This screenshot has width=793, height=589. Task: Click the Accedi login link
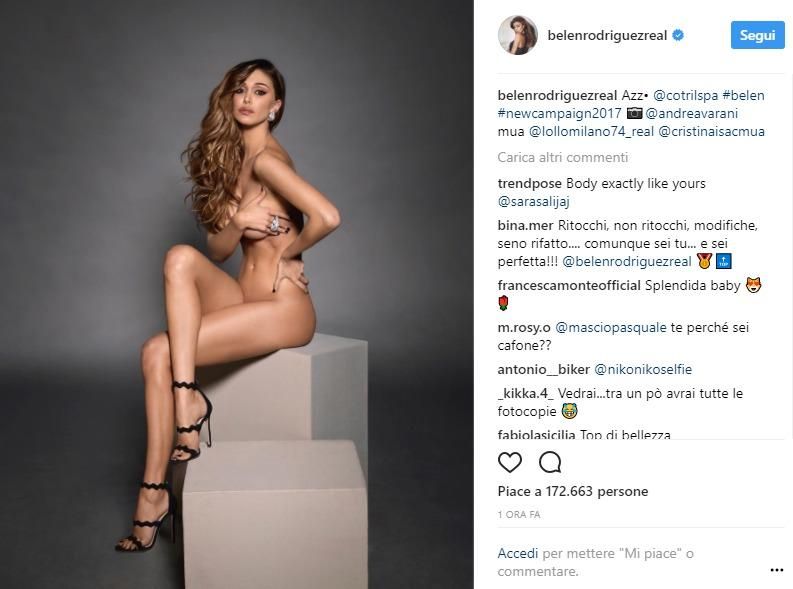pyautogui.click(x=518, y=553)
